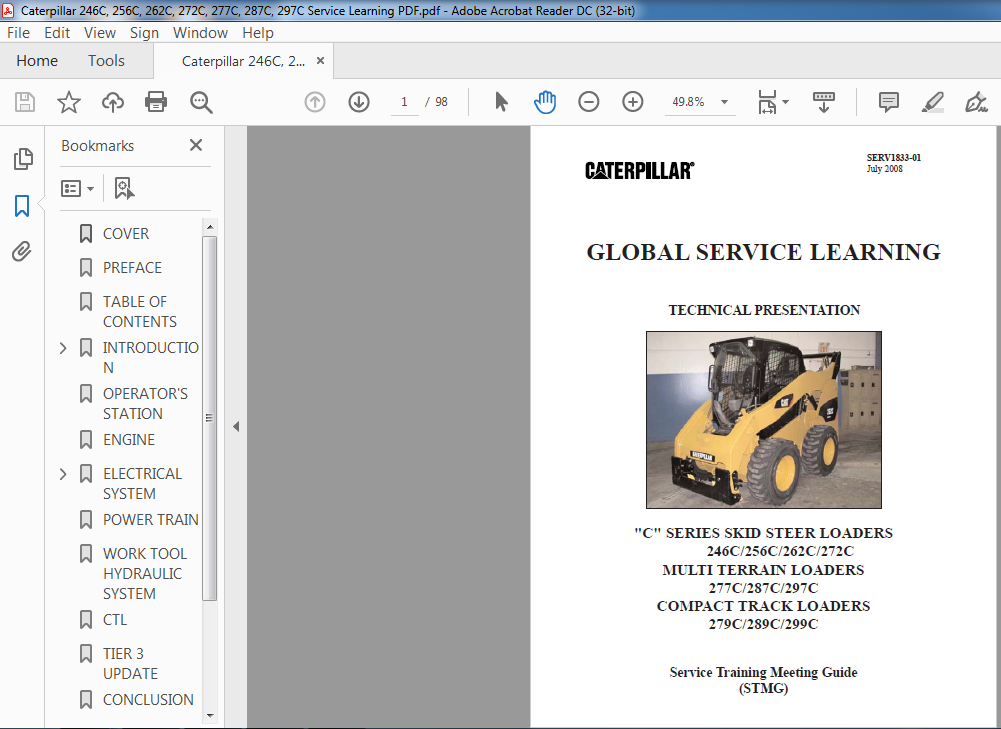This screenshot has height=729, width=1001.
Task: Open the Sign menu
Action: pyautogui.click(x=144, y=33)
